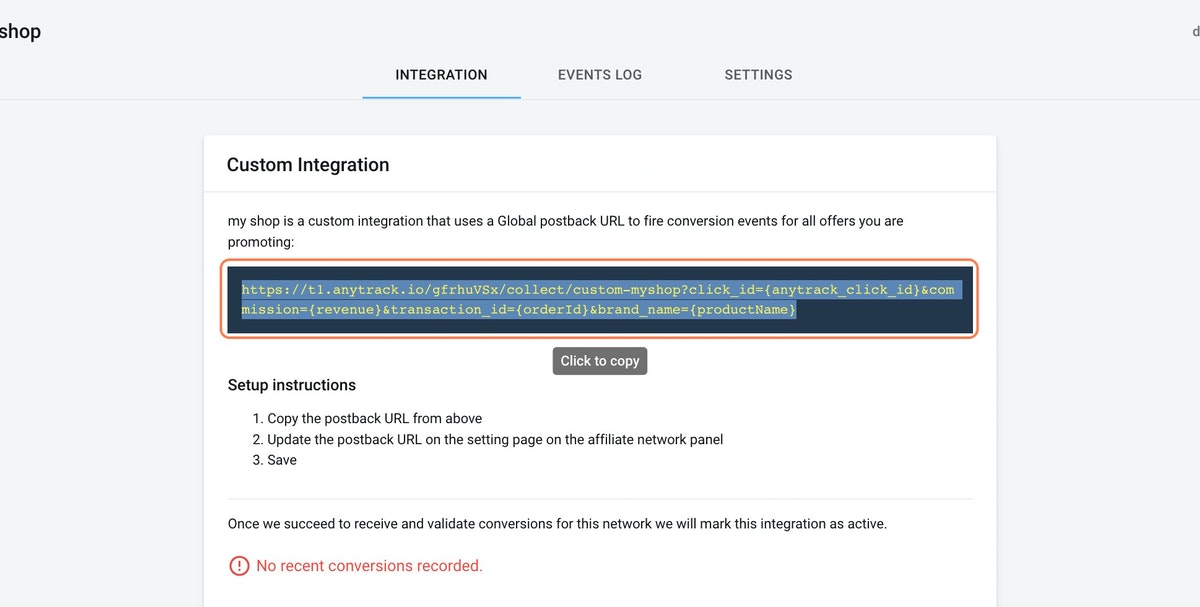Click the 'Save' instruction step
The image size is (1200, 607).
coord(282,460)
